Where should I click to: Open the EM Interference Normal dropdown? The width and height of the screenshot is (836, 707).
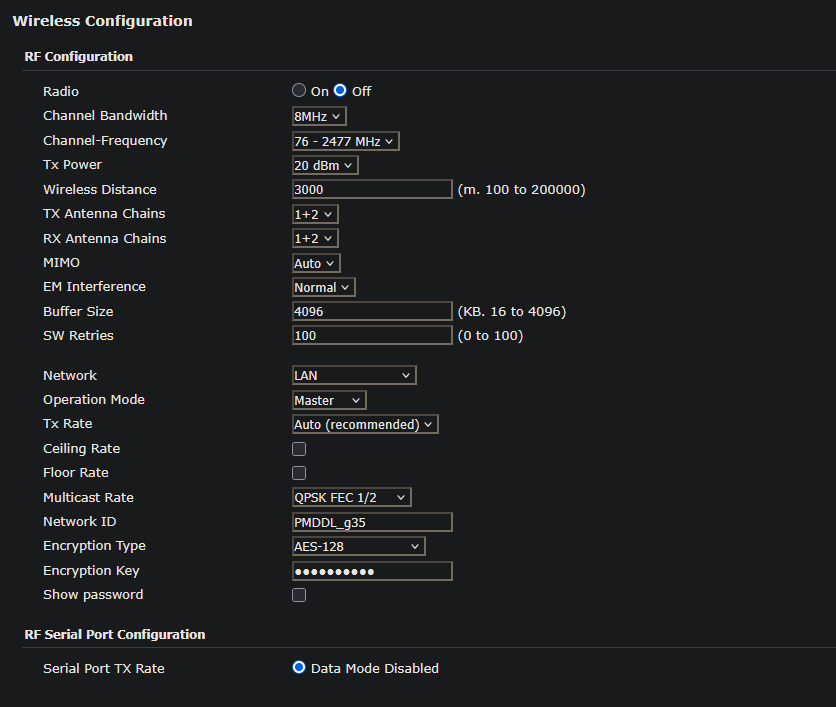coord(324,287)
